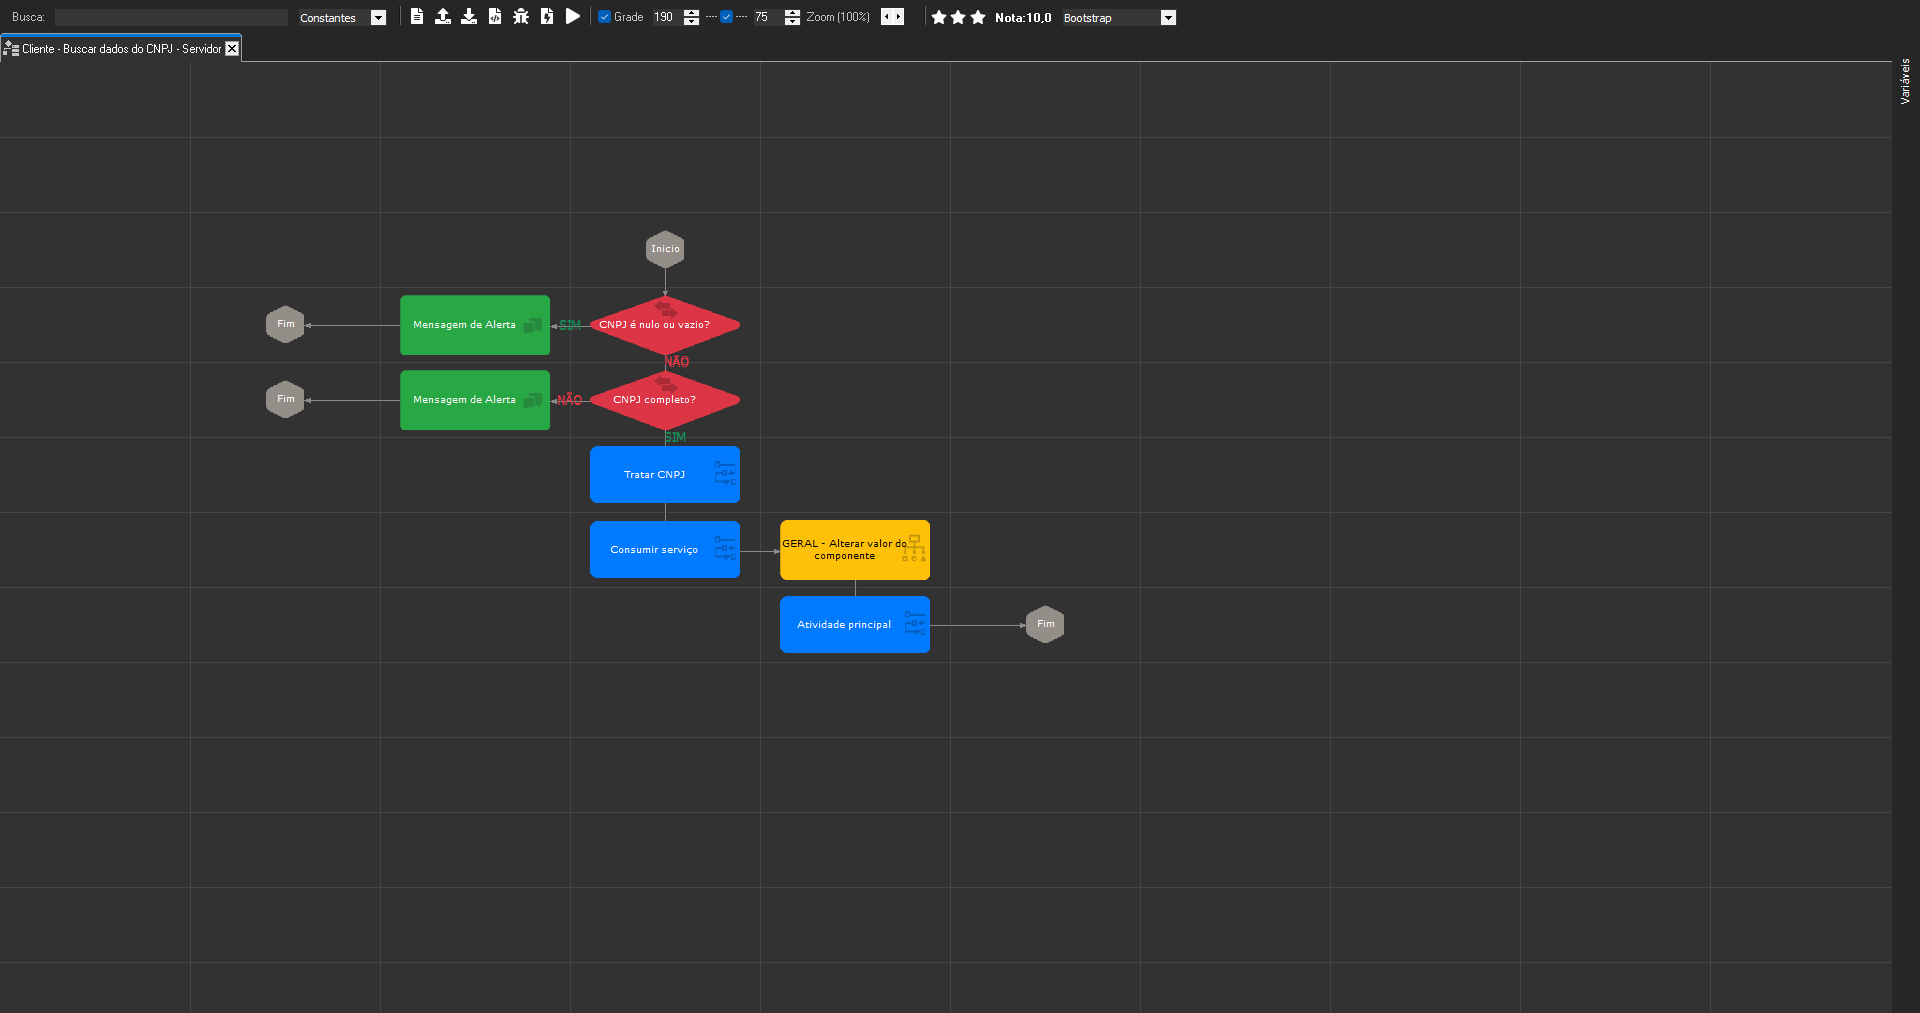Select the top Mensagem de Alerta block
This screenshot has width=1920, height=1013.
475,325
